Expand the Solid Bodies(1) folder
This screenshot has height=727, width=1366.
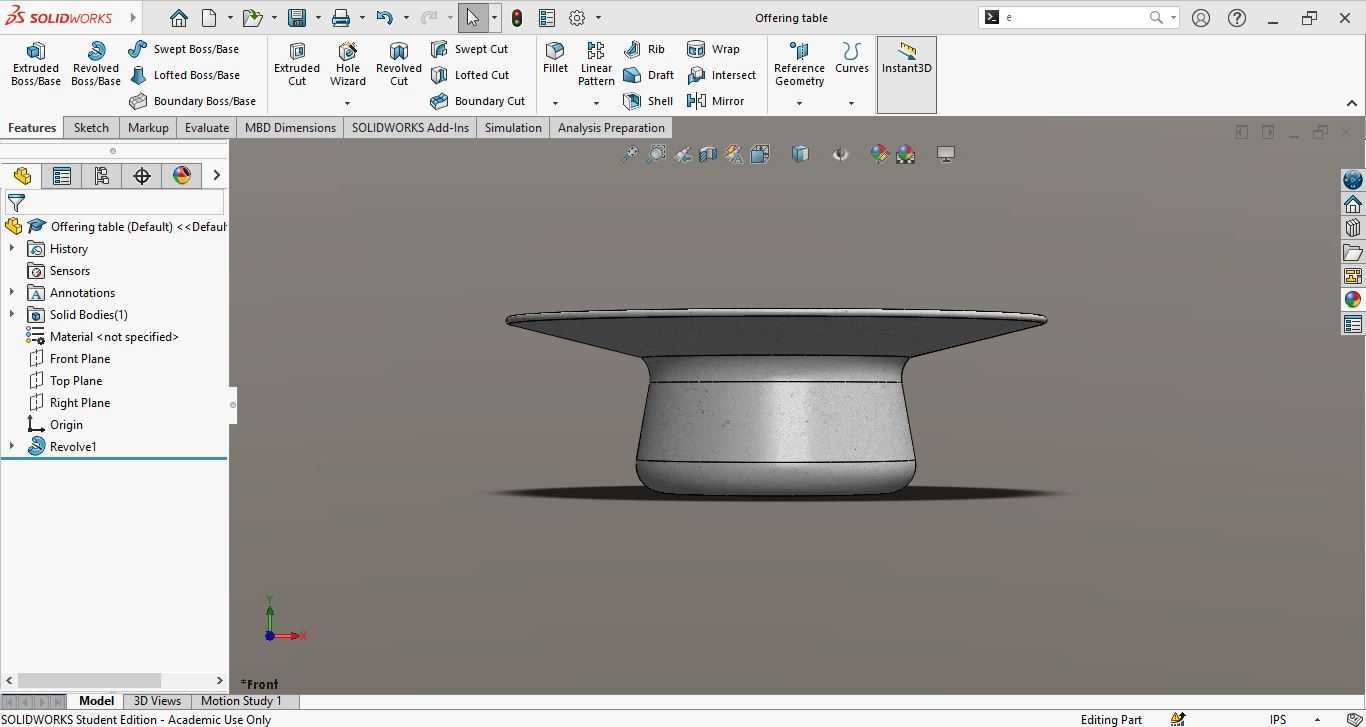coord(12,315)
